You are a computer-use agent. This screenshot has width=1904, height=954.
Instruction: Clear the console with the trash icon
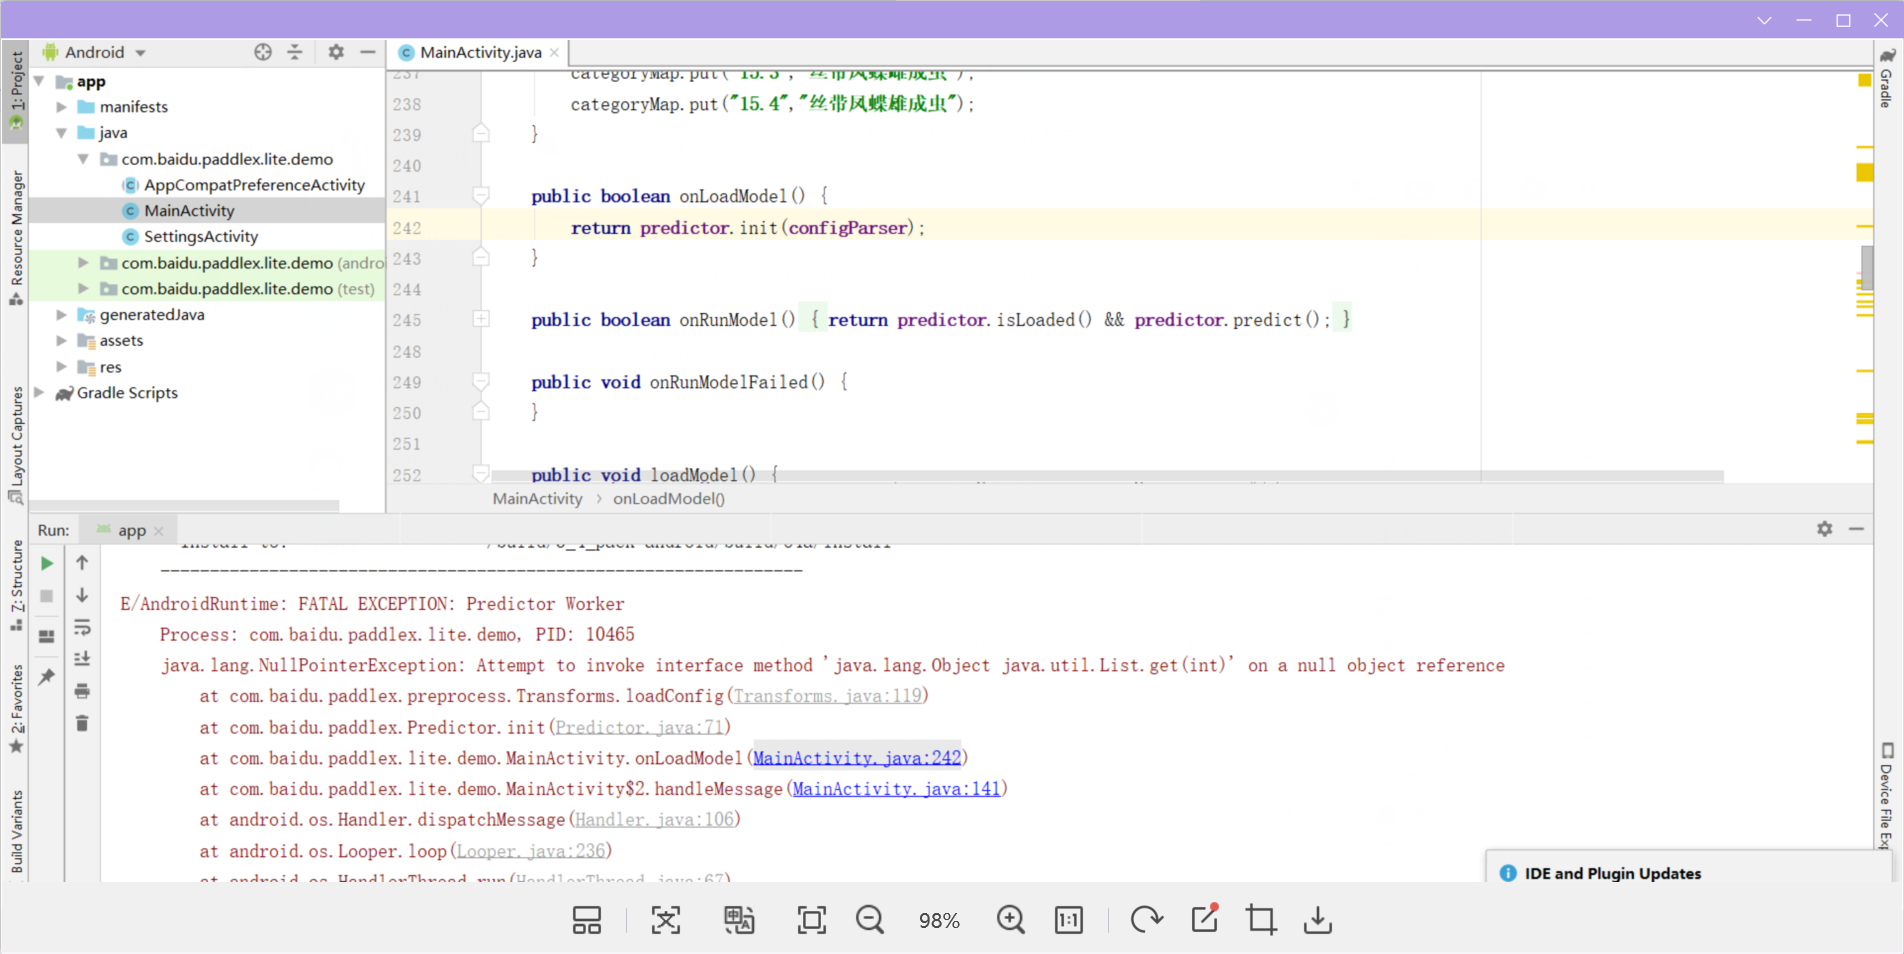coord(82,722)
